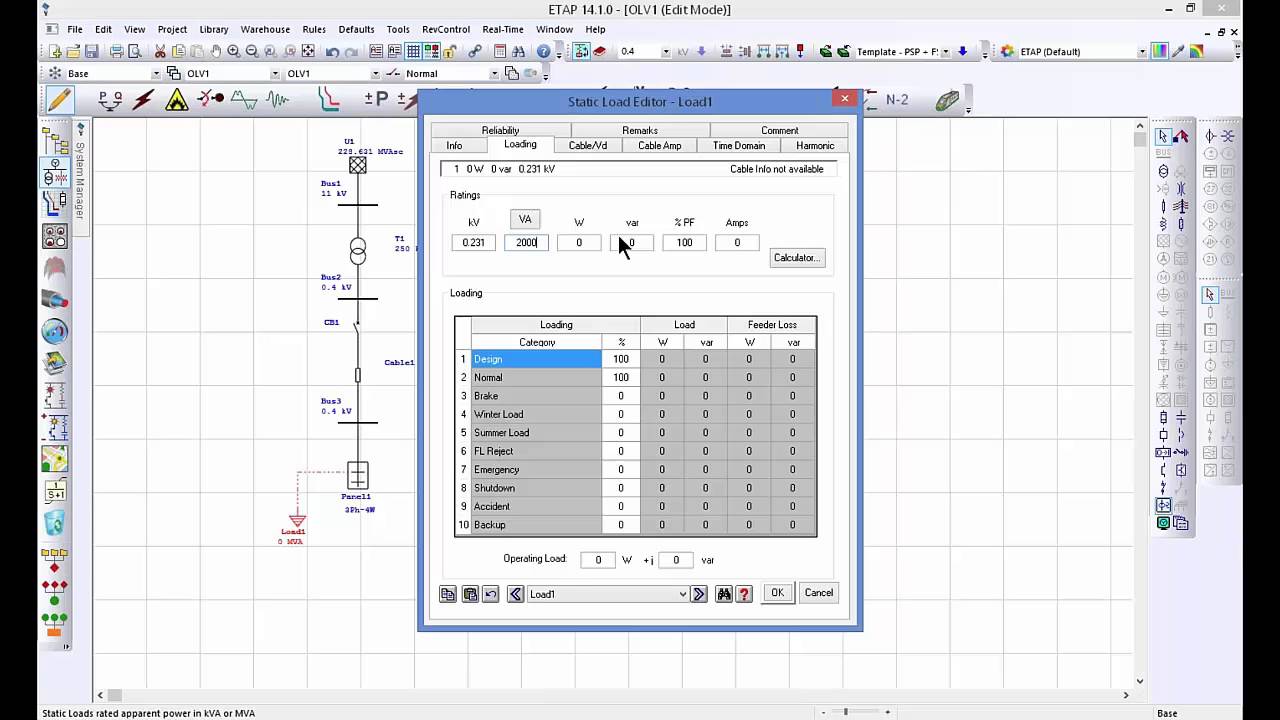Screen dimensions: 1280x720
Task: Open the File menu
Action: click(75, 29)
